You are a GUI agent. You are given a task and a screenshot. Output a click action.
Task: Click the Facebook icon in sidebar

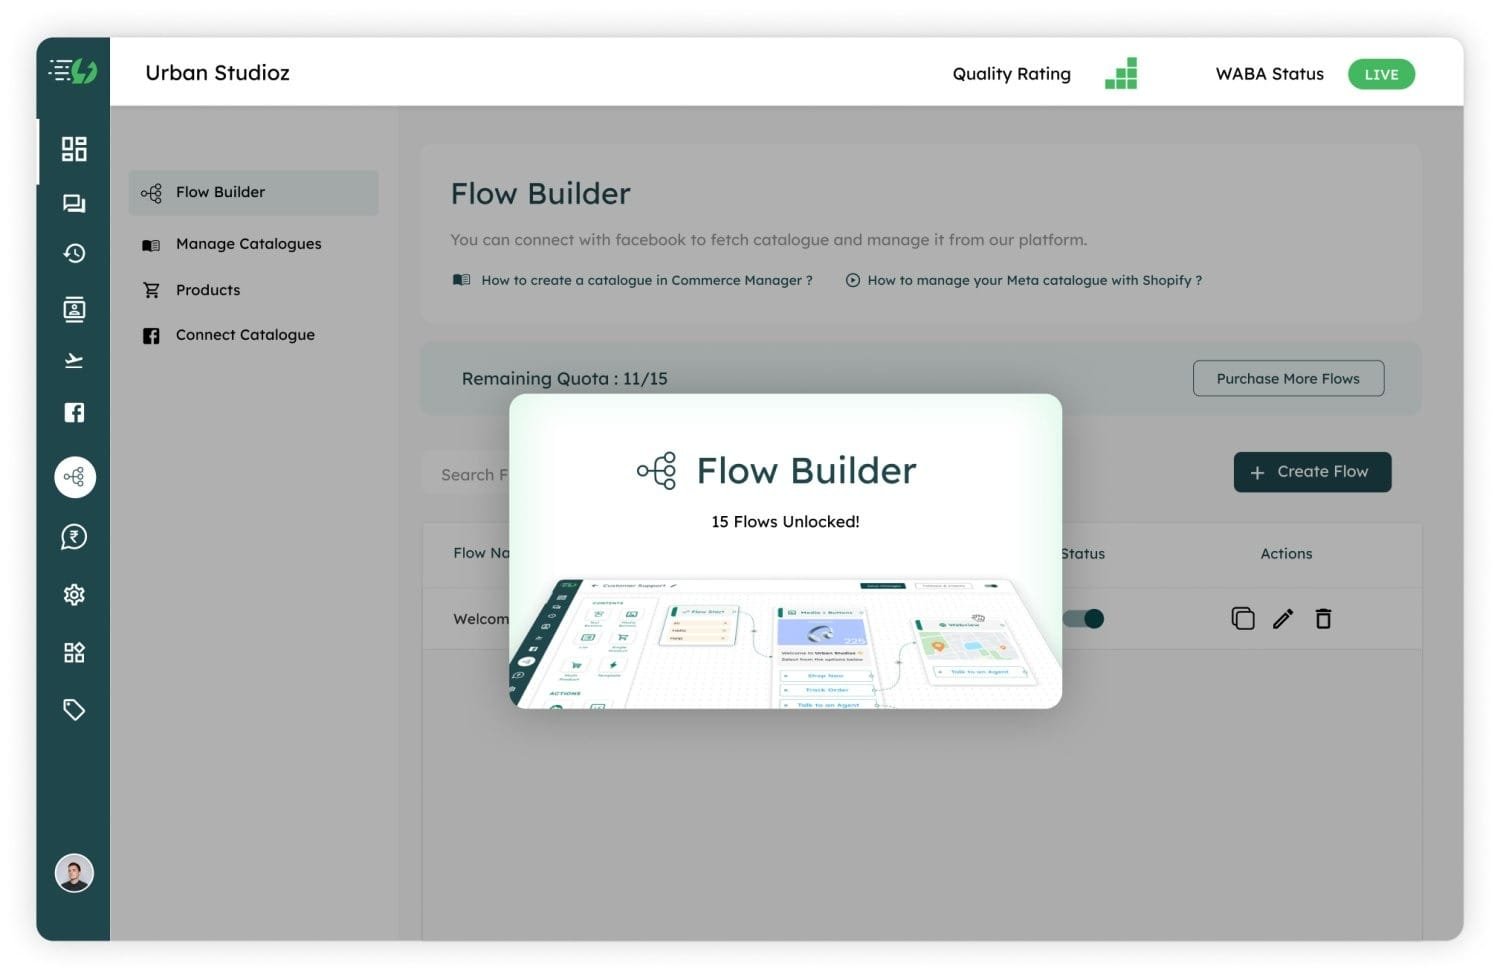(74, 412)
